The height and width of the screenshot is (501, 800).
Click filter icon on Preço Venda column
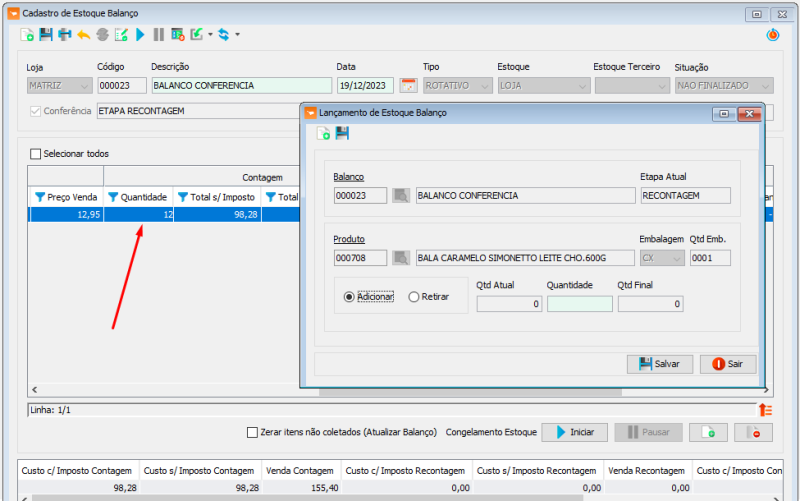click(x=40, y=197)
